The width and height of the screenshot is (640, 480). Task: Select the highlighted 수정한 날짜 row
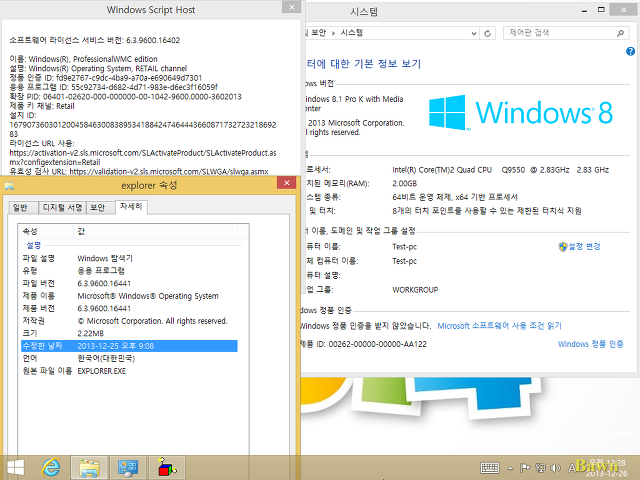[x=129, y=346]
